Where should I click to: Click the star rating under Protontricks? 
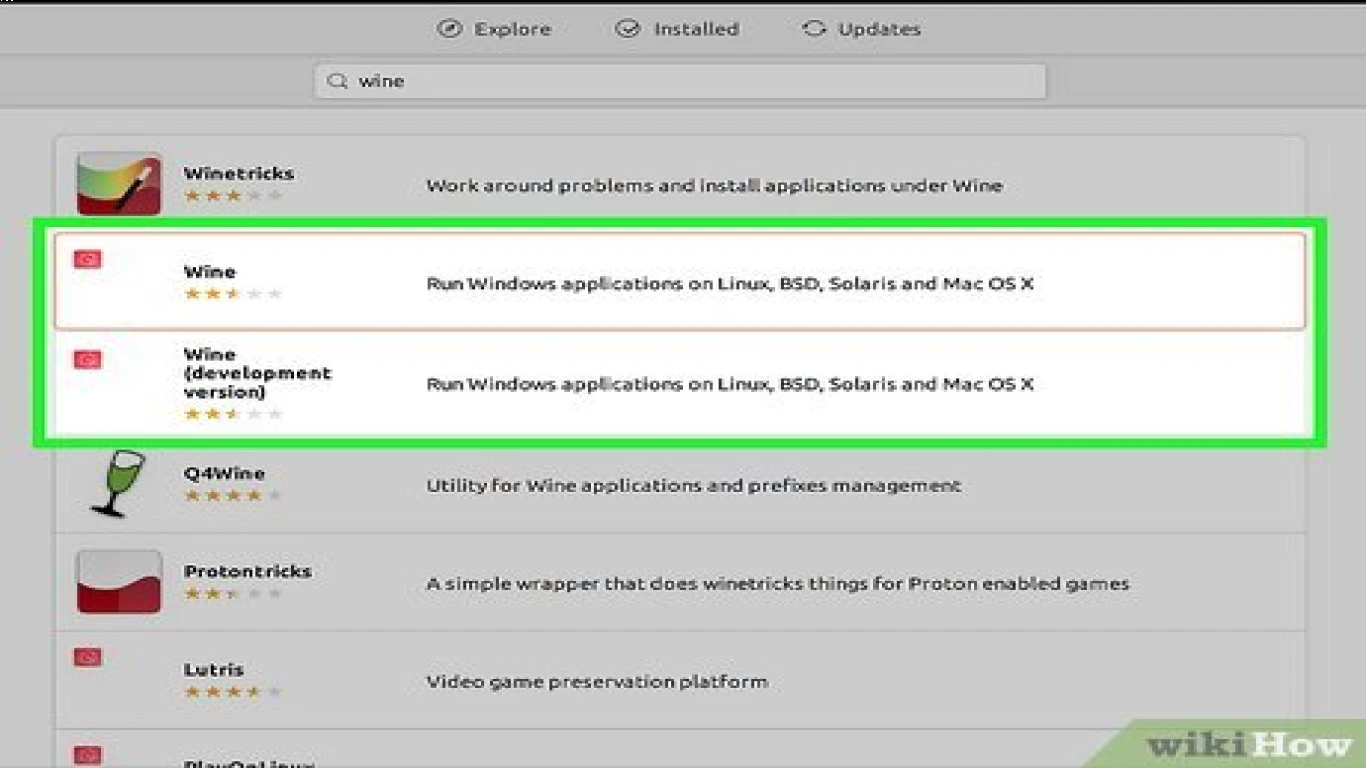point(233,593)
